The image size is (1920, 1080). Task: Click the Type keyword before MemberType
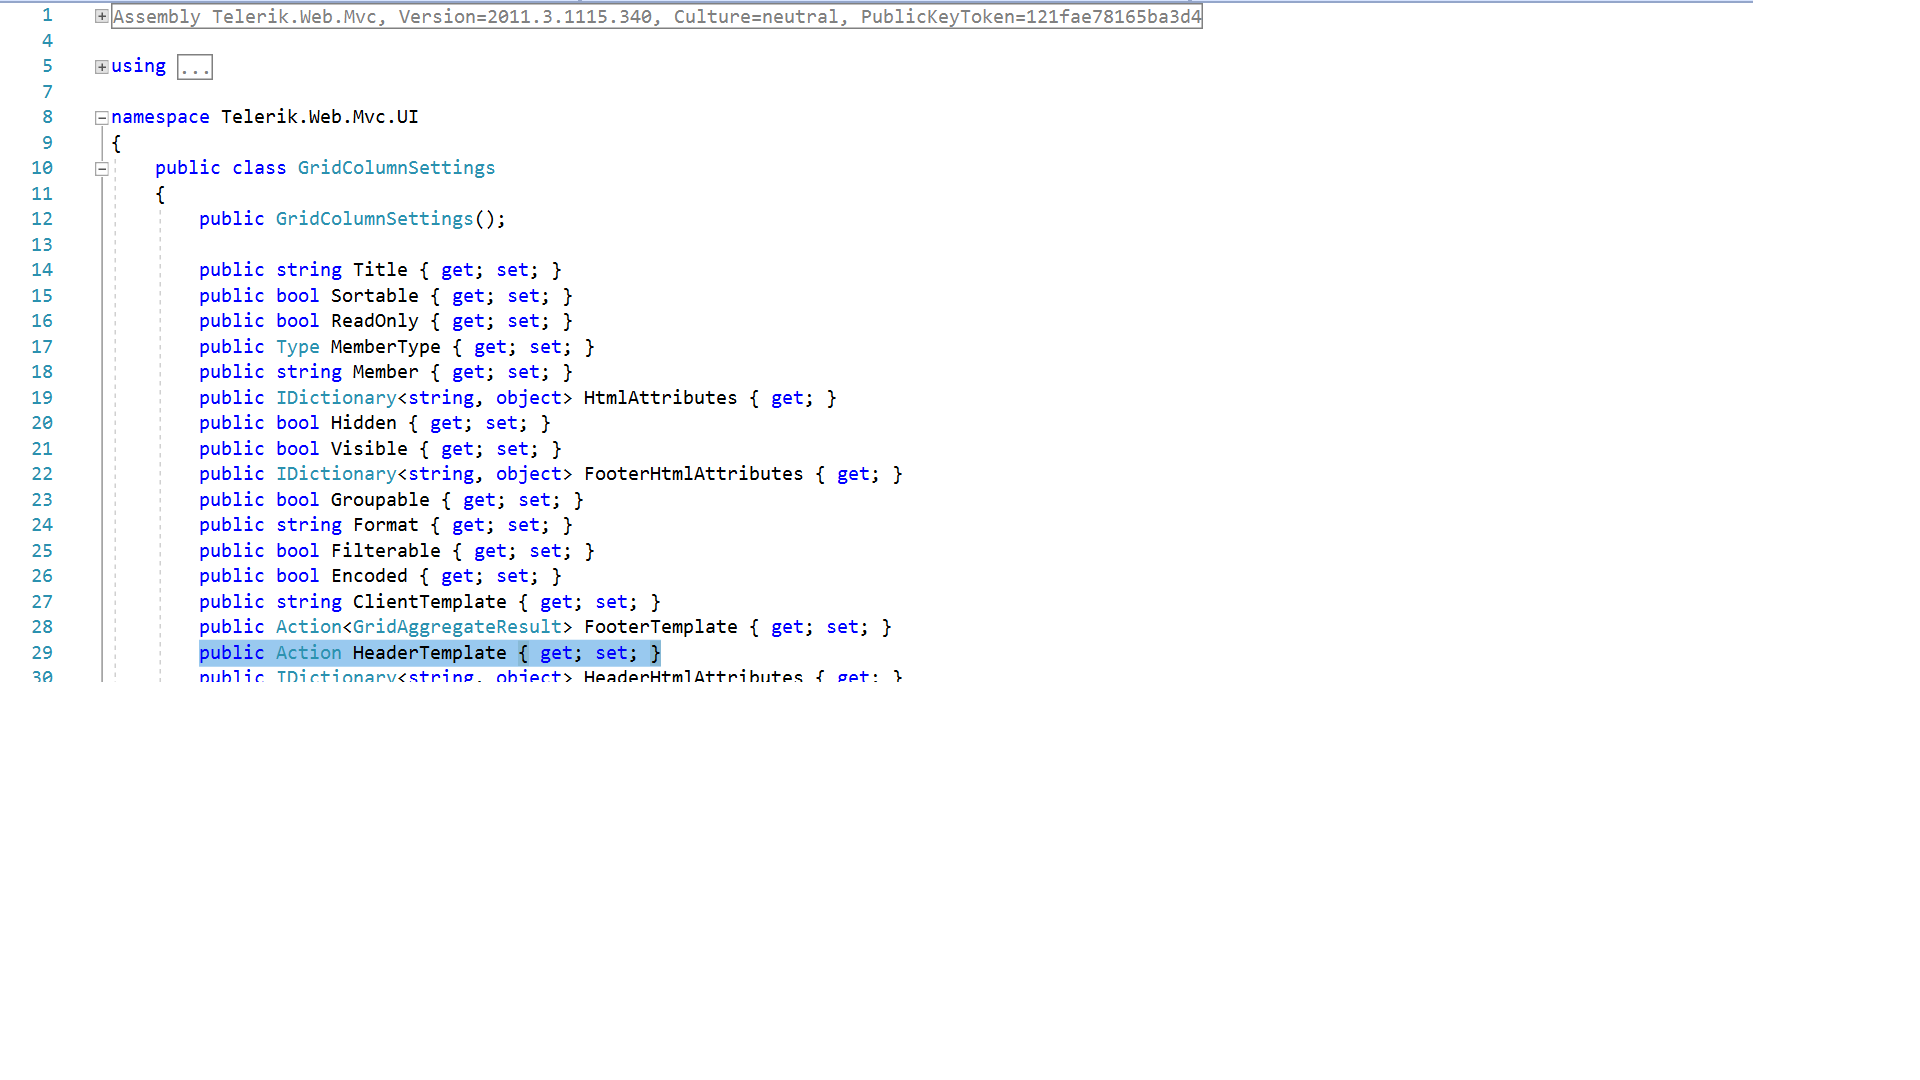(x=297, y=347)
